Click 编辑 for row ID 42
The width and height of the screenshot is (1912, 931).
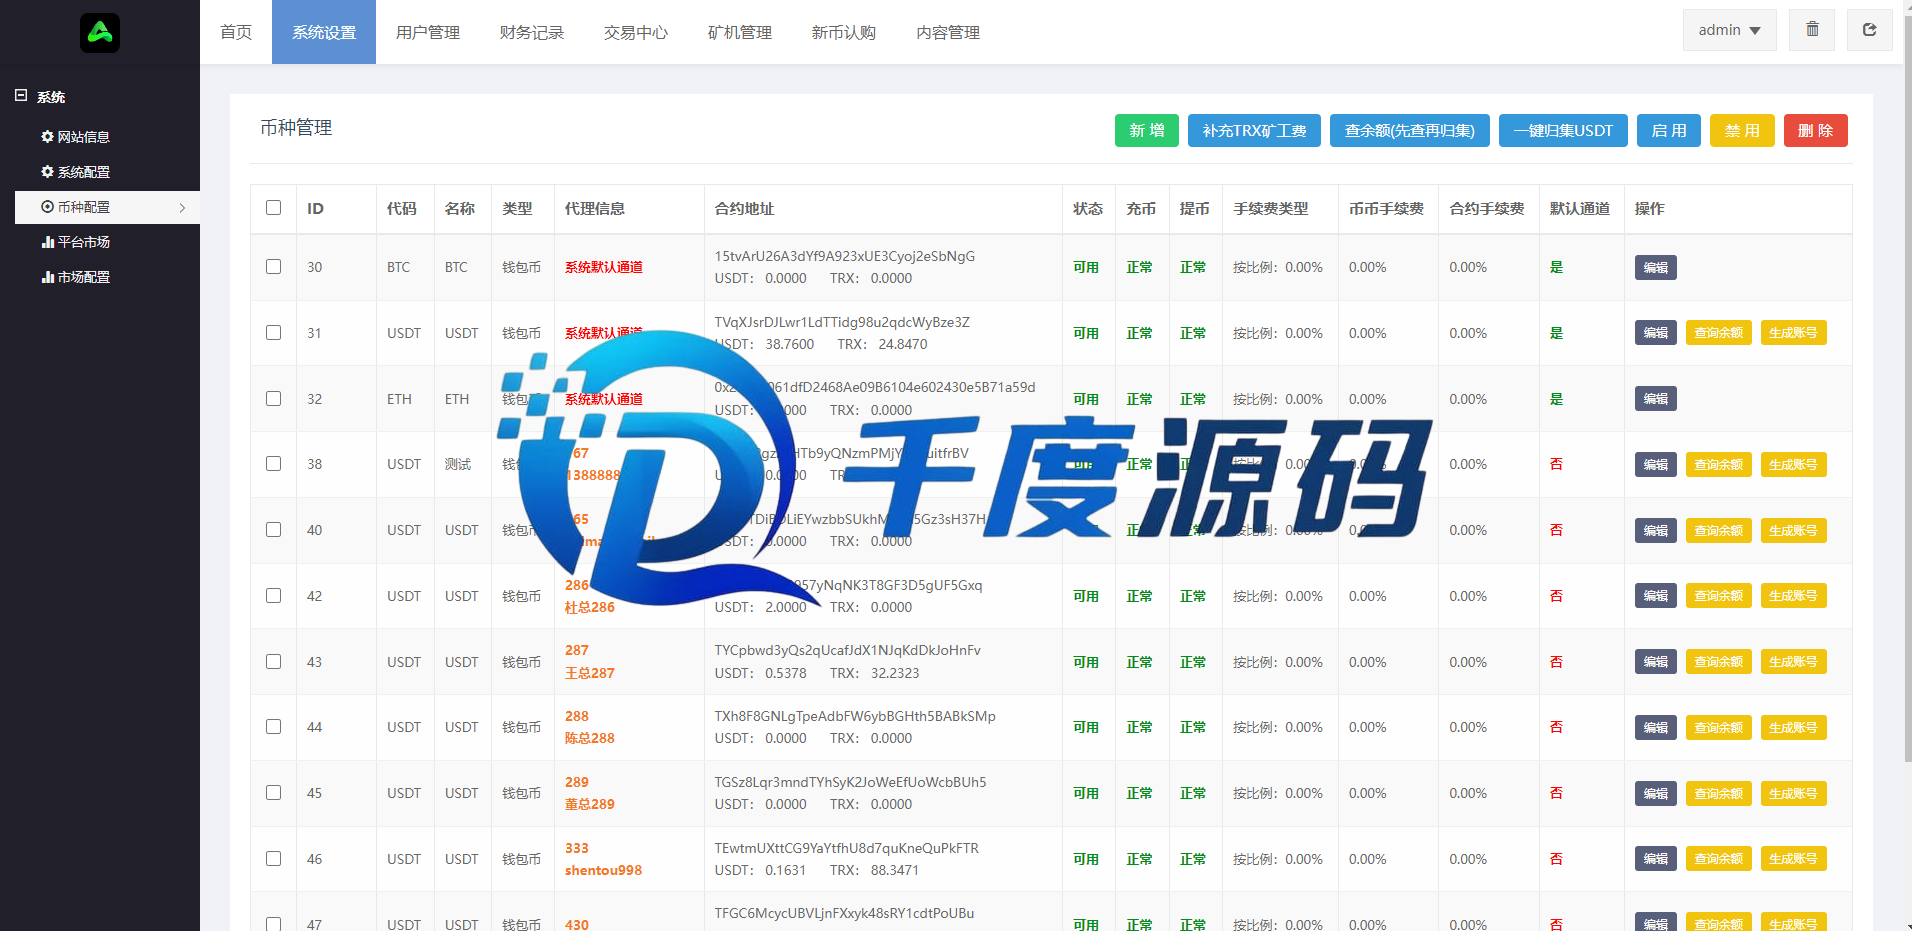1656,596
